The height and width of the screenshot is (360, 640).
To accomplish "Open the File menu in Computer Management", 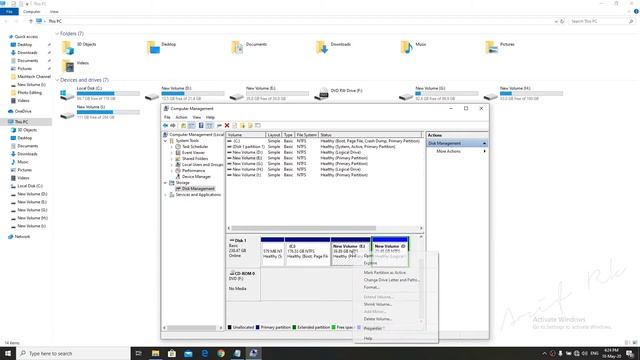I will pyautogui.click(x=167, y=118).
